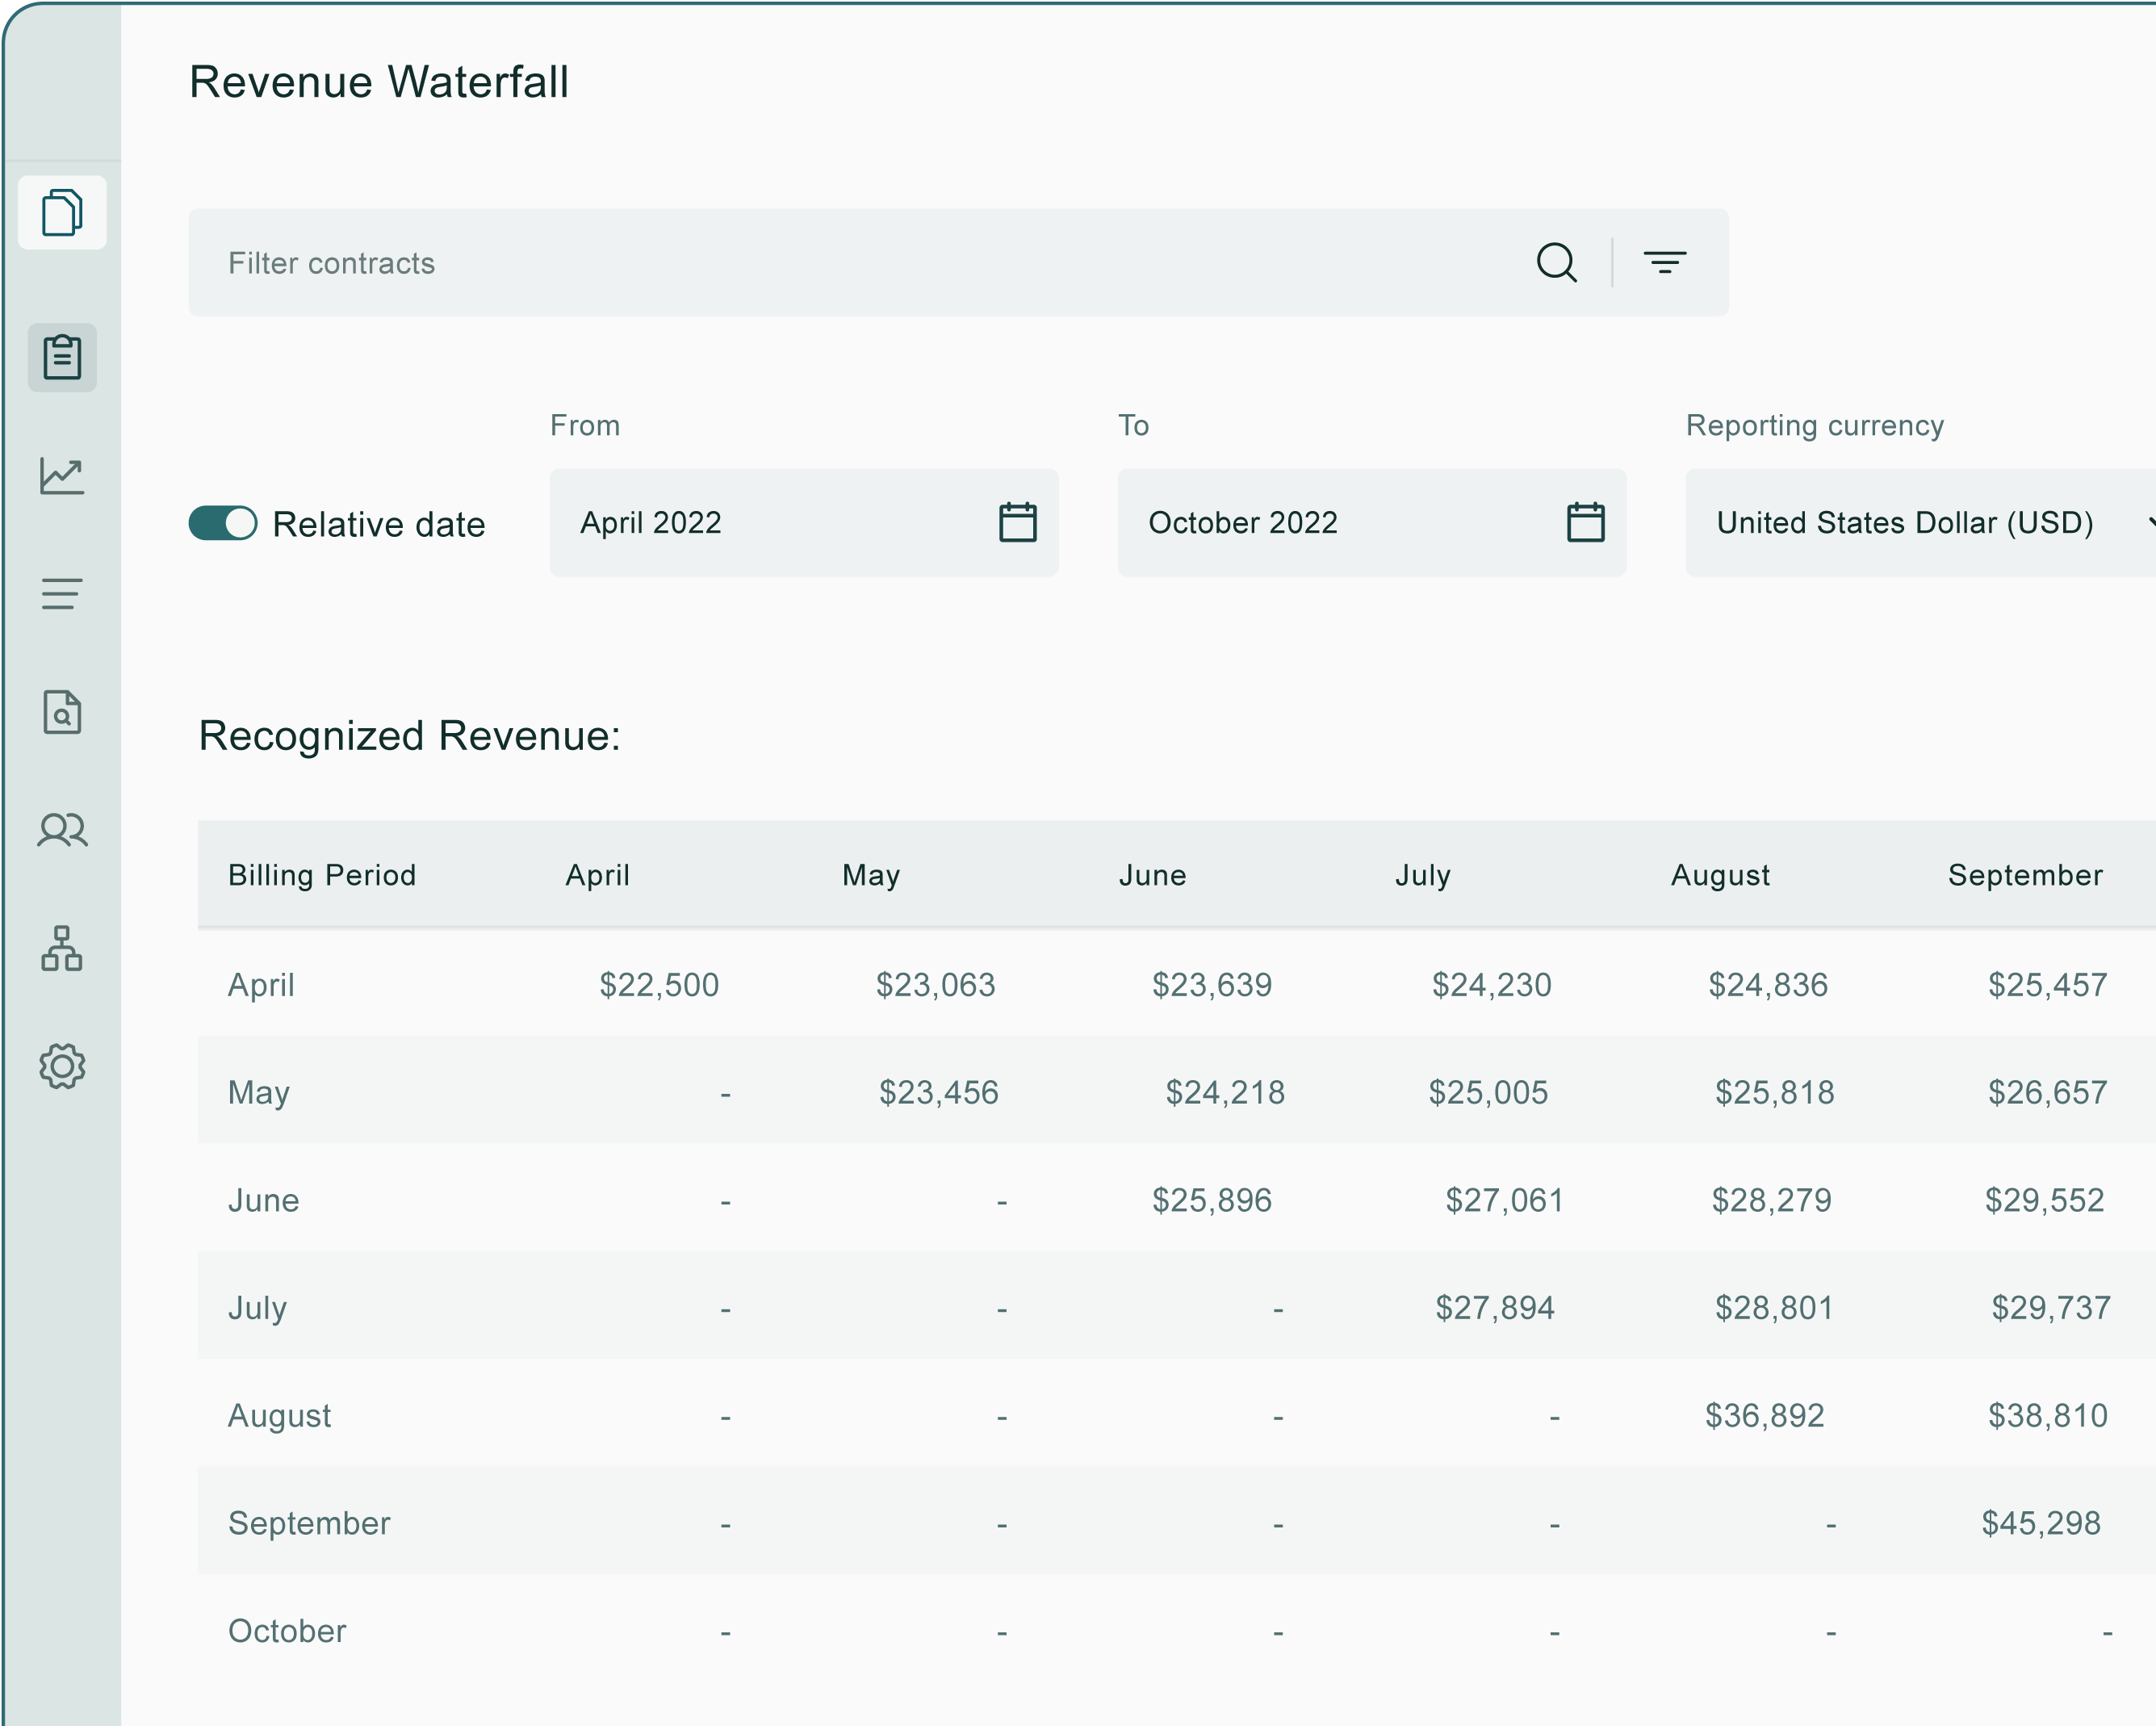The image size is (2156, 1726).
Task: Toggle the Relative date switch
Action: (223, 523)
